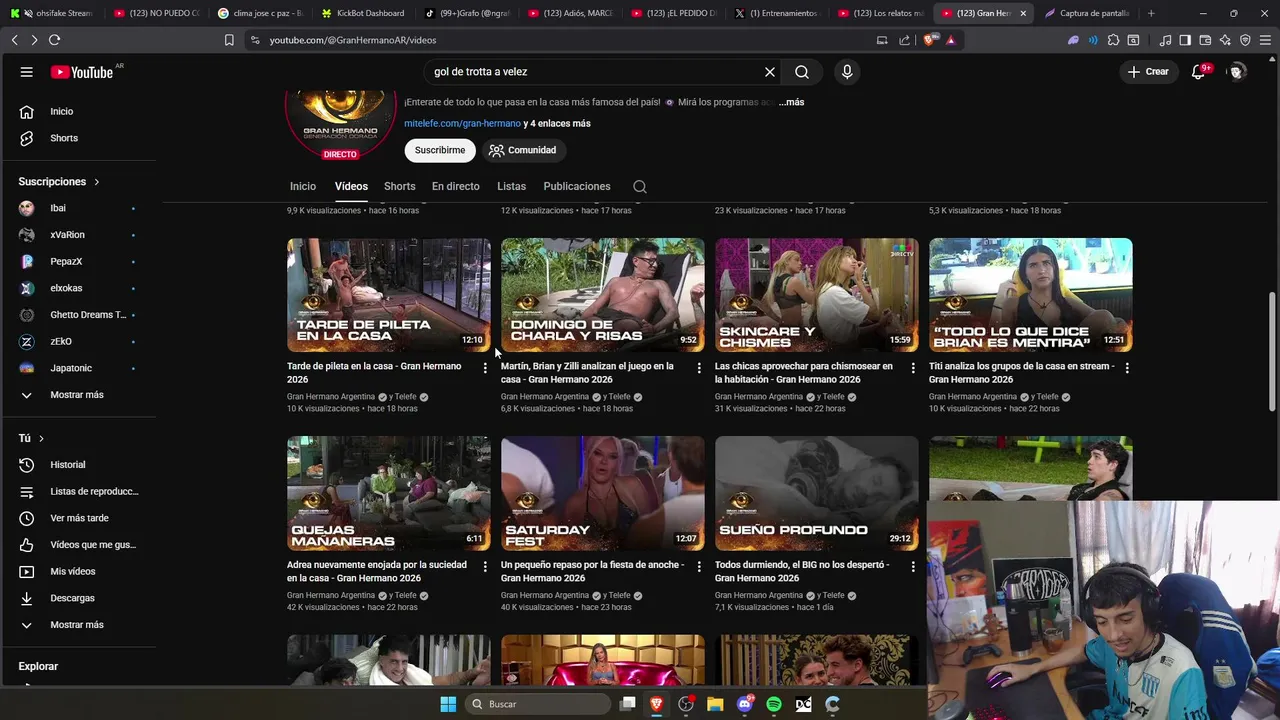Expand channel description with ...más
1280x720 pixels.
[791, 102]
